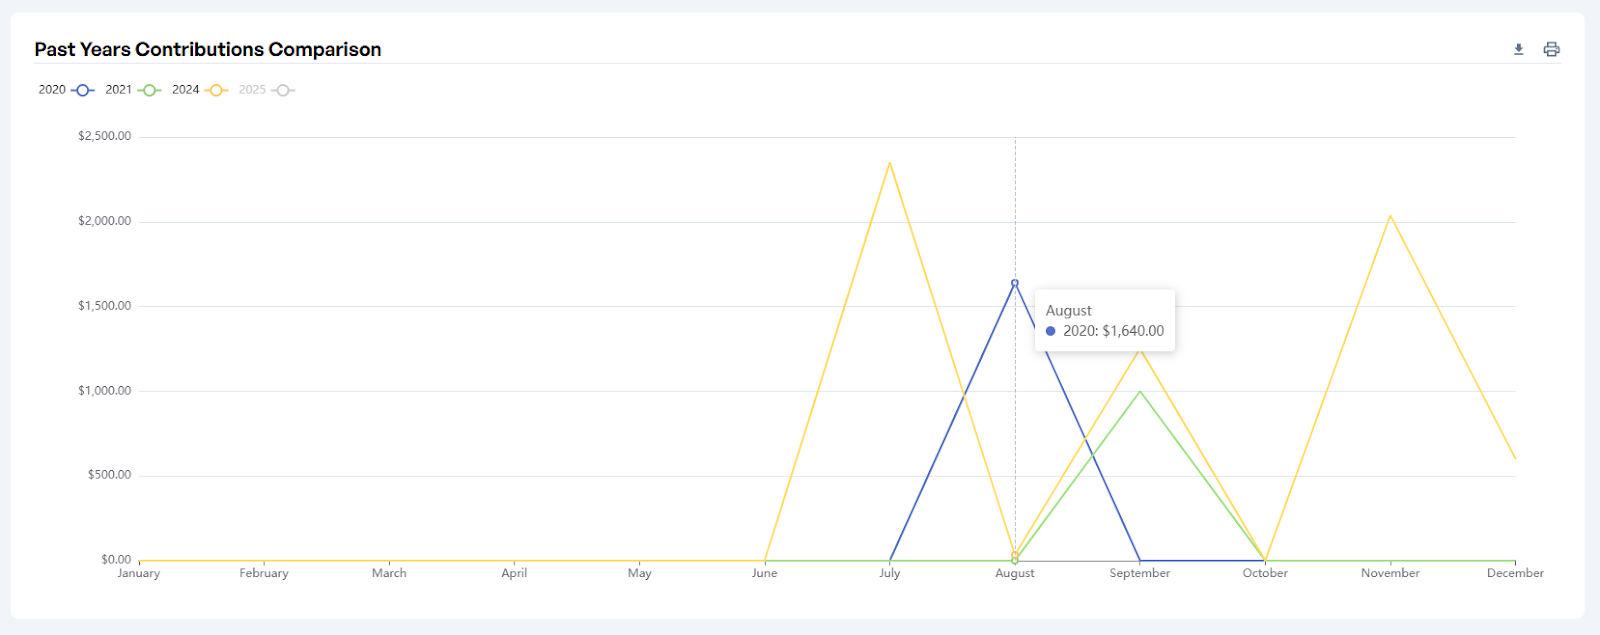Click the June label on x-axis
This screenshot has height=635, width=1600.
coord(764,573)
